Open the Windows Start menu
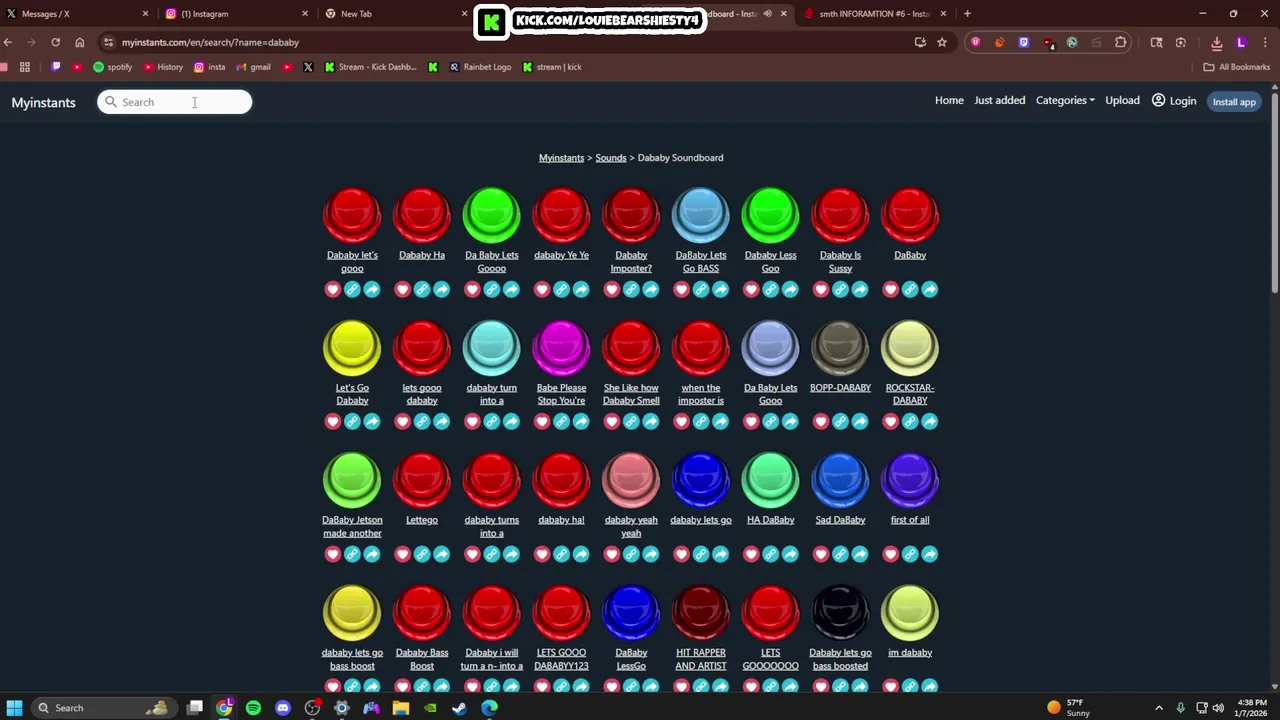Image resolution: width=1280 pixels, height=720 pixels. click(x=15, y=708)
